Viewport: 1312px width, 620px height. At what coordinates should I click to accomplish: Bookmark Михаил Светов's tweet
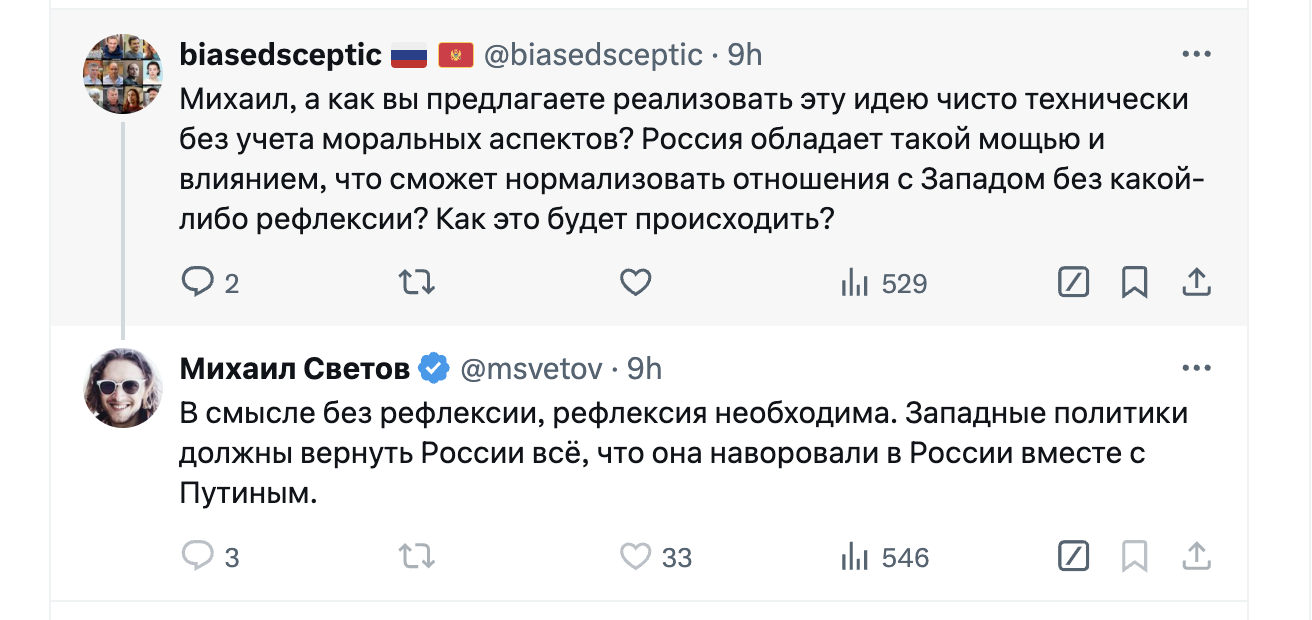click(x=1134, y=556)
